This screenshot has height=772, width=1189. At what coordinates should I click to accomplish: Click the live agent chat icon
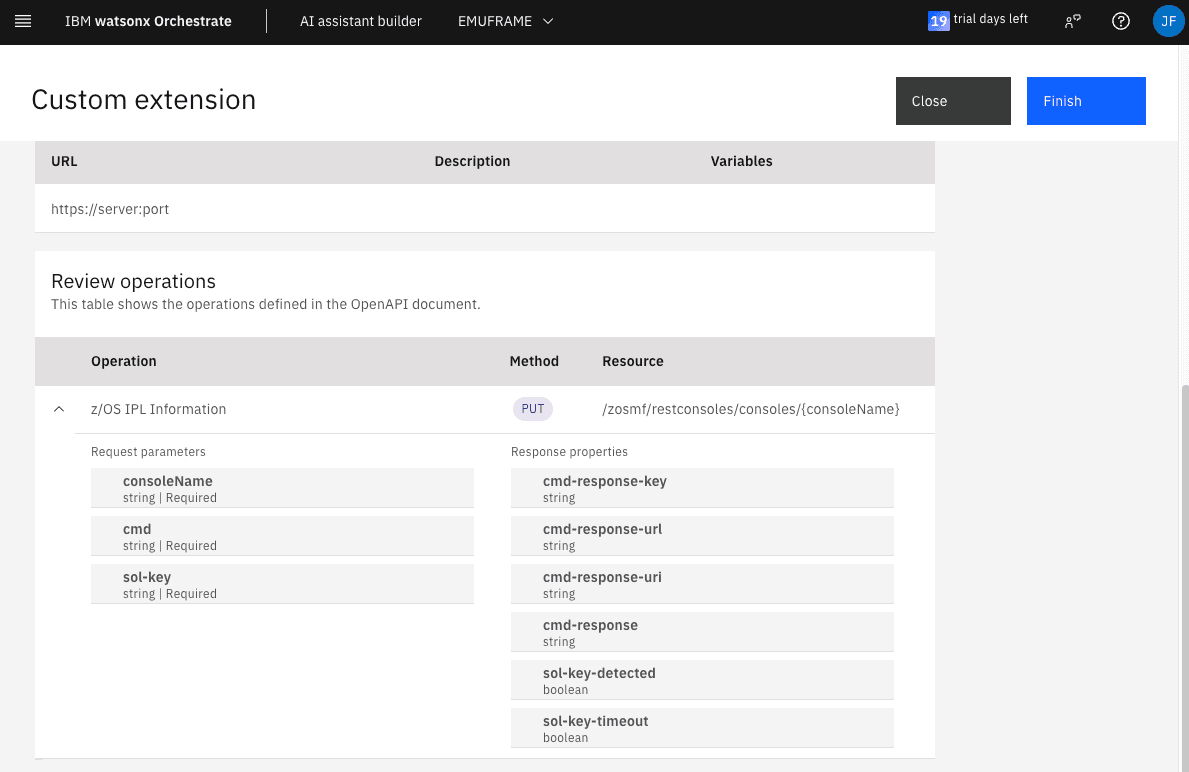click(x=1073, y=21)
